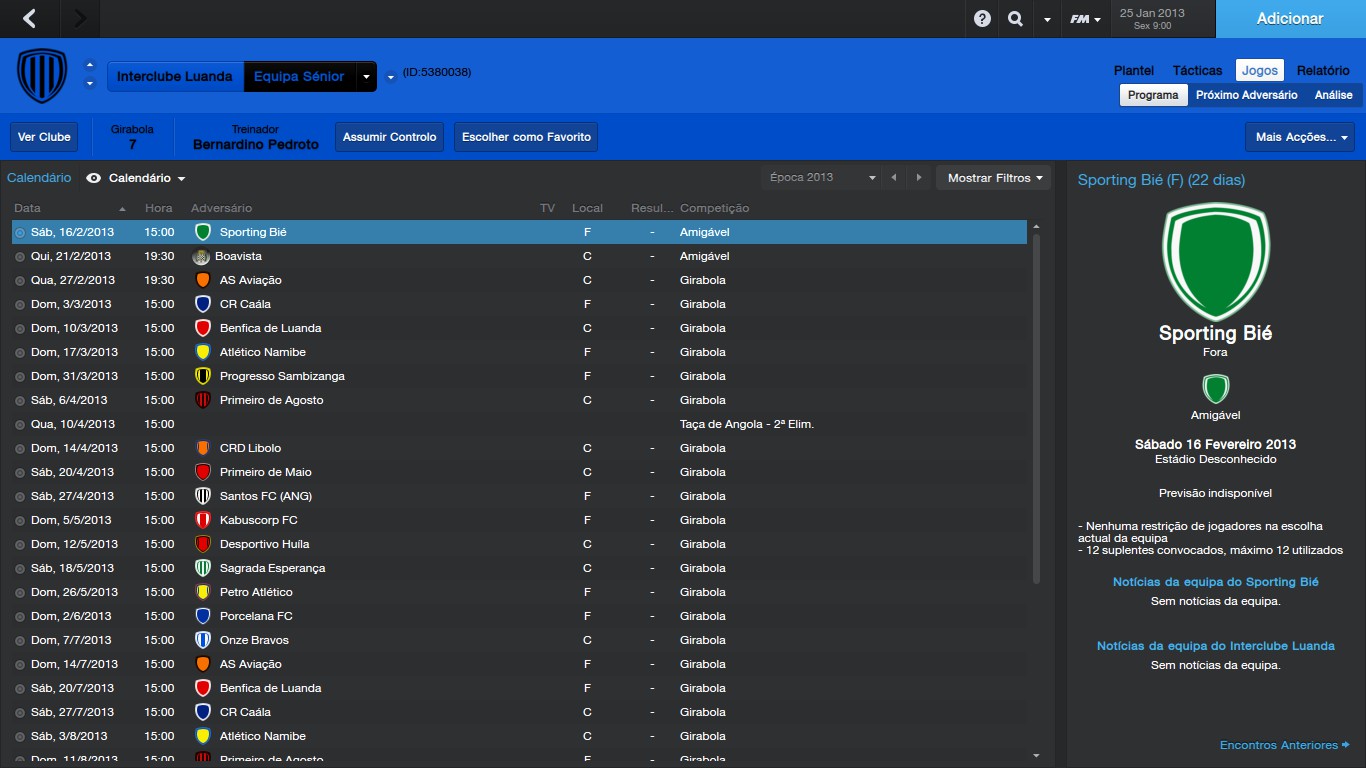Click the Desportivo Huíla badge
The height and width of the screenshot is (768, 1366).
[203, 544]
